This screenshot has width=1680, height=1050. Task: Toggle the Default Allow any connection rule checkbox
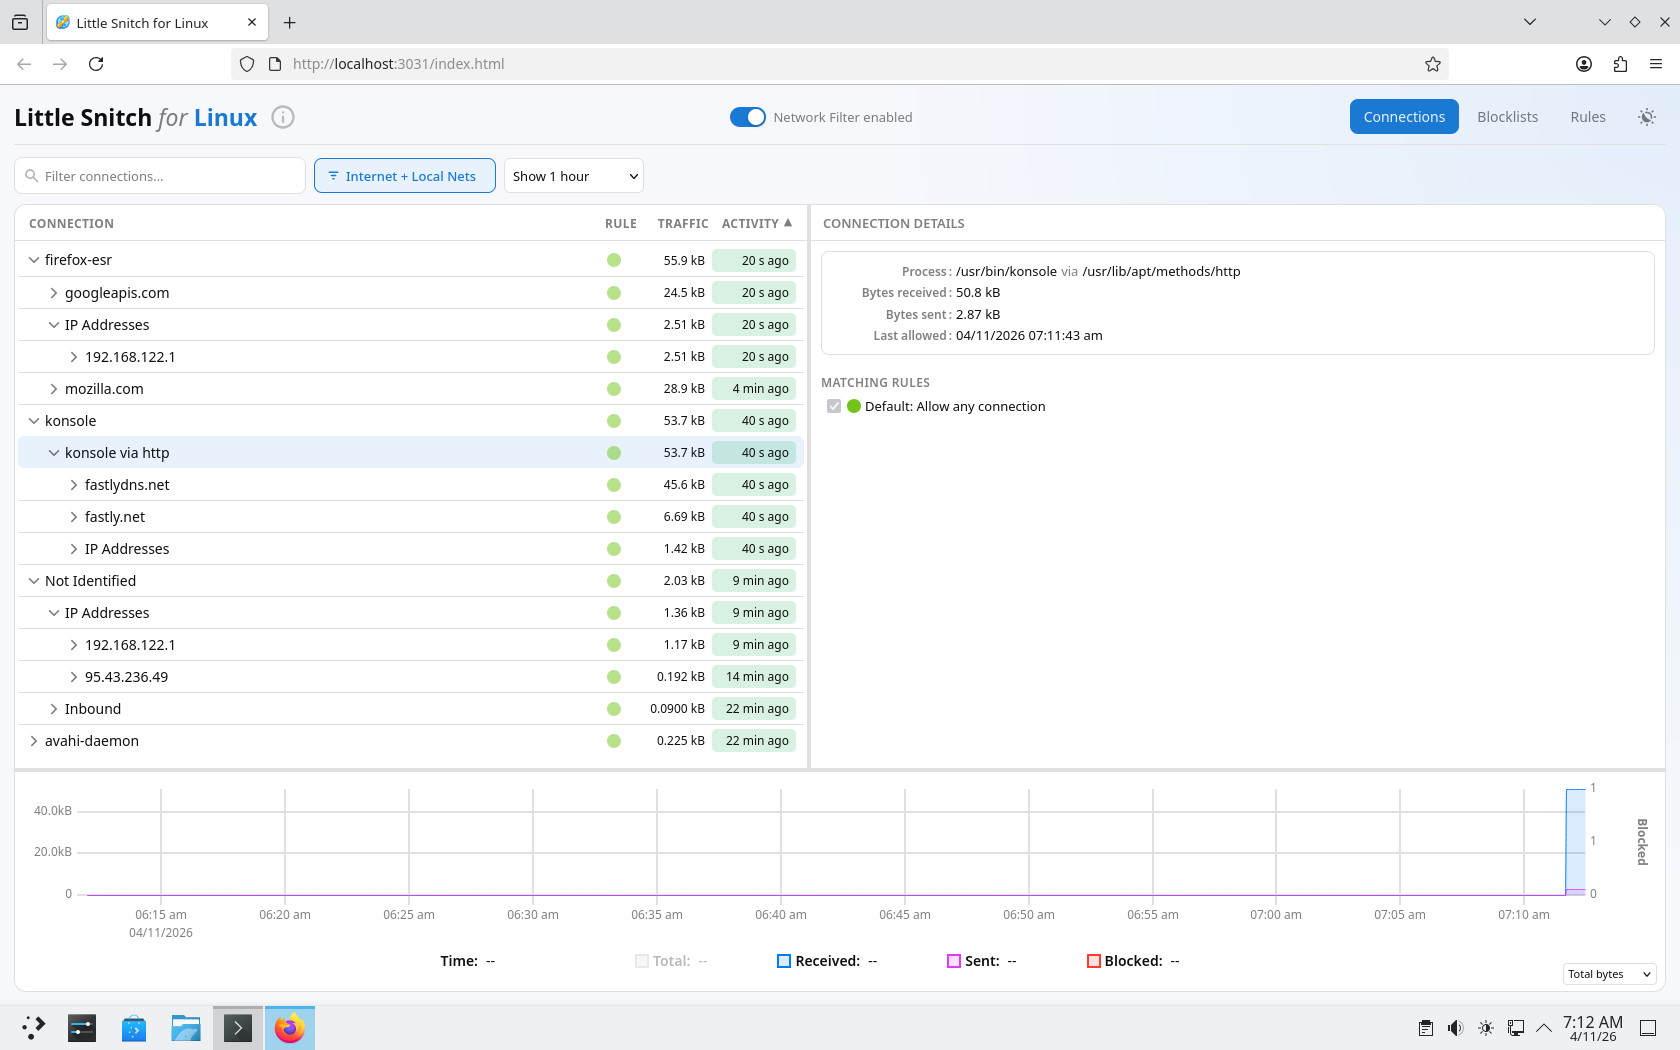tap(834, 406)
